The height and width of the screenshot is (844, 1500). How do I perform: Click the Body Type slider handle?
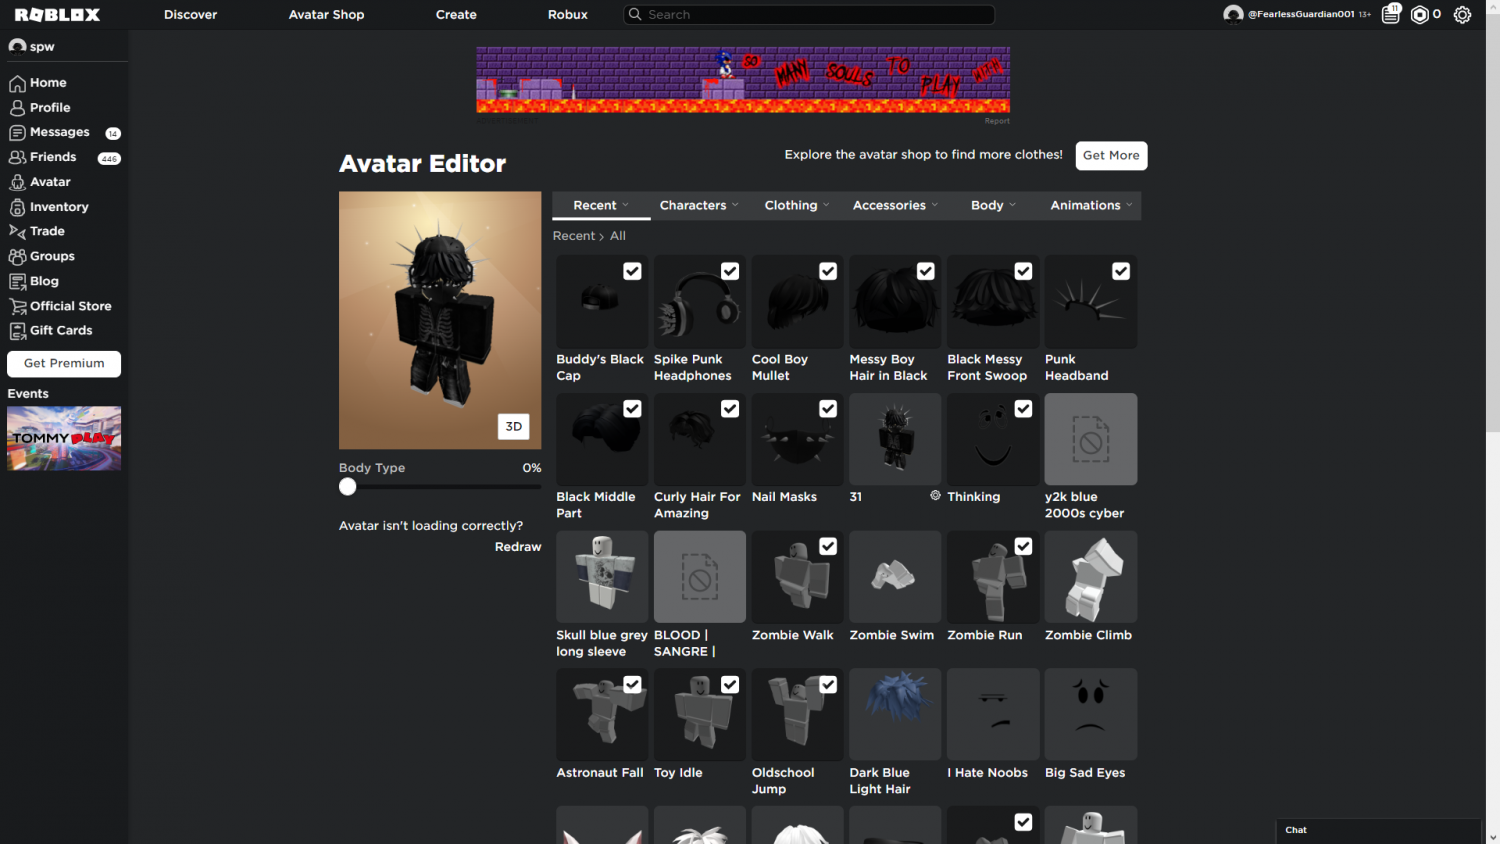coord(348,487)
